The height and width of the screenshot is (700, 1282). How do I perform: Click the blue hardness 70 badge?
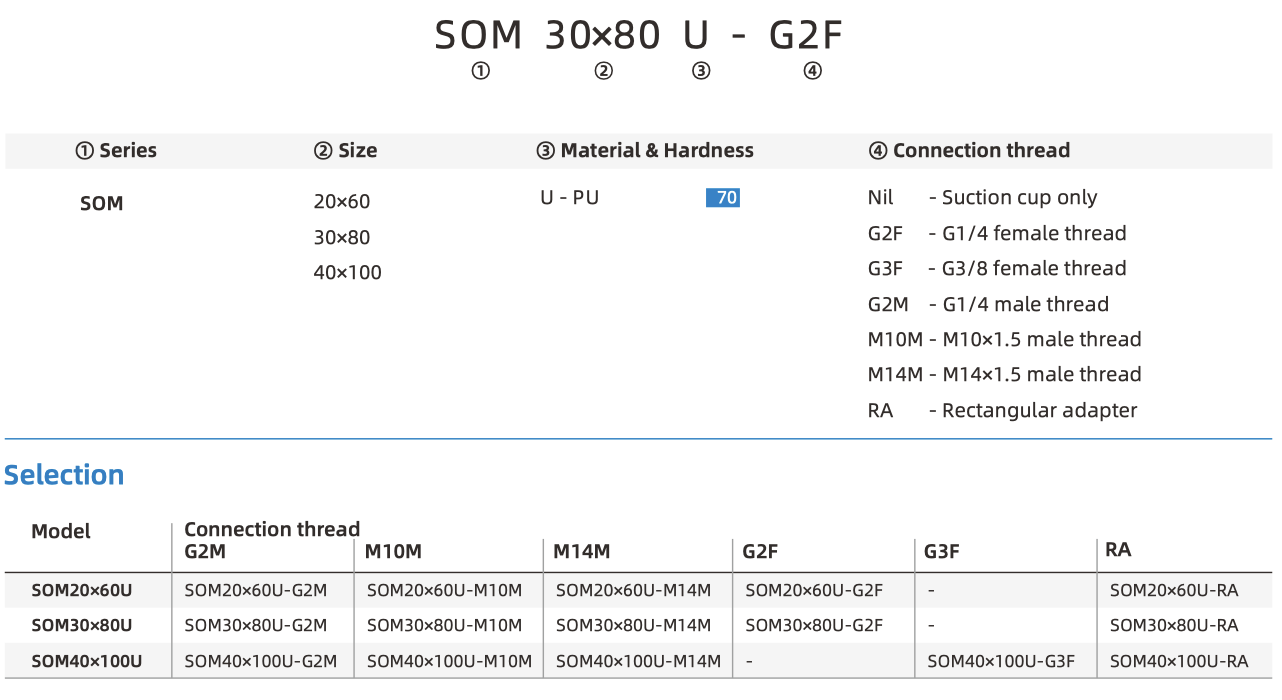[x=723, y=198]
